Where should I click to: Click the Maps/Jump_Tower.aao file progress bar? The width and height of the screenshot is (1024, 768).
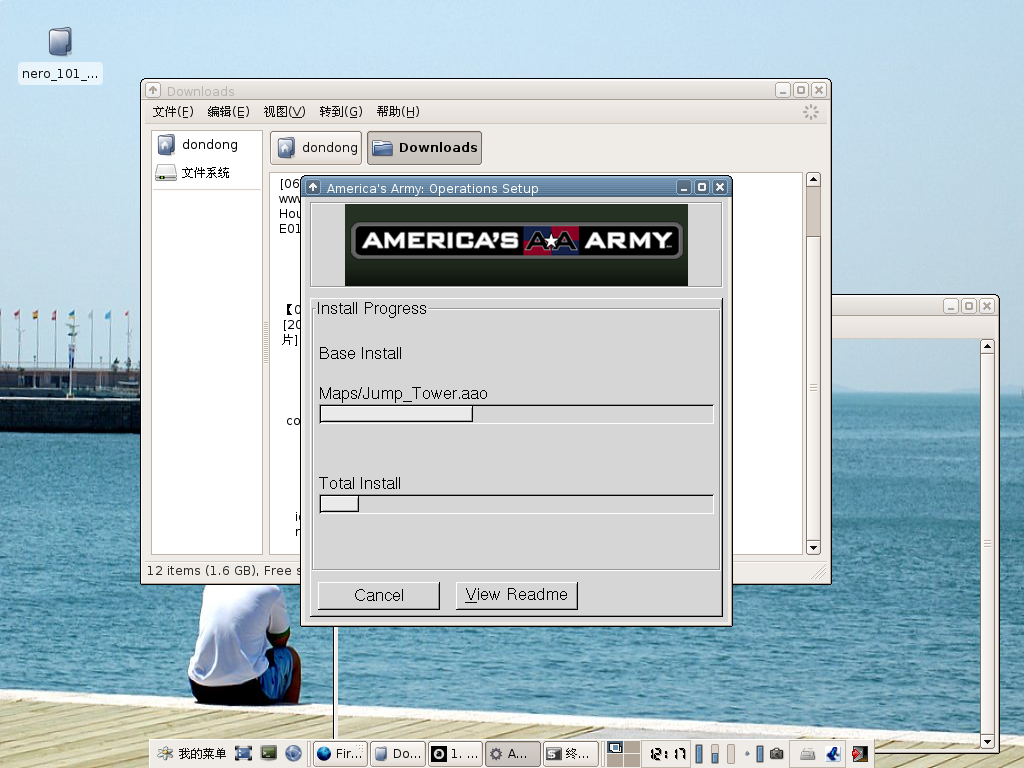[x=517, y=414]
